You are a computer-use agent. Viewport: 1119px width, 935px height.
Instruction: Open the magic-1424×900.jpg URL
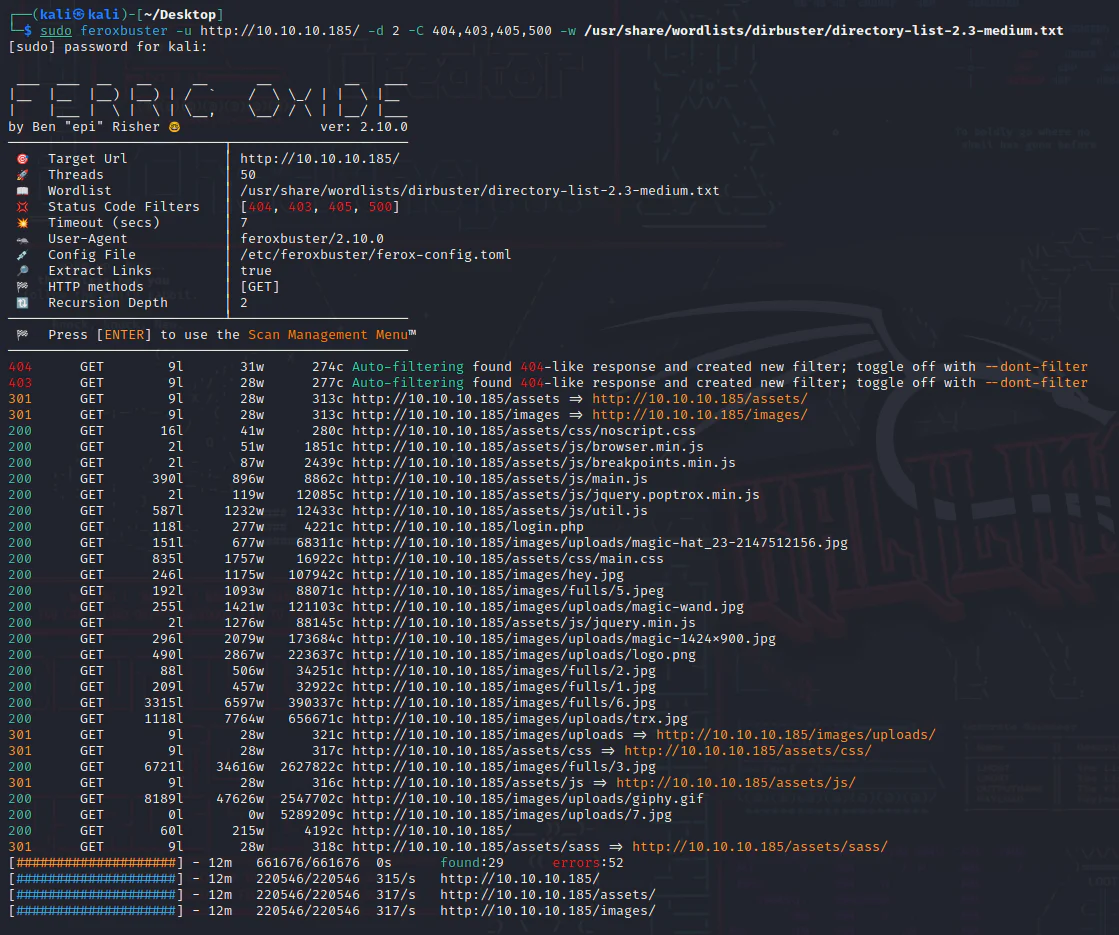coord(564,639)
